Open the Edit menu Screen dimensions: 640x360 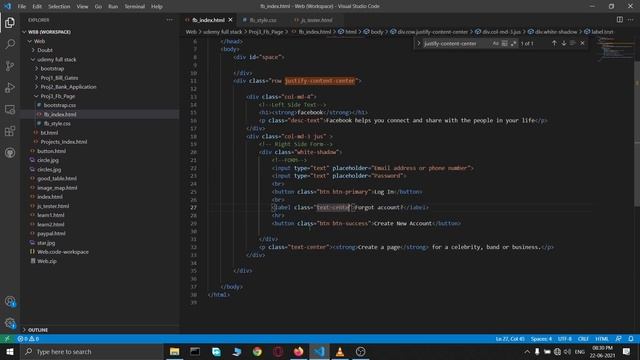coord(37,7)
